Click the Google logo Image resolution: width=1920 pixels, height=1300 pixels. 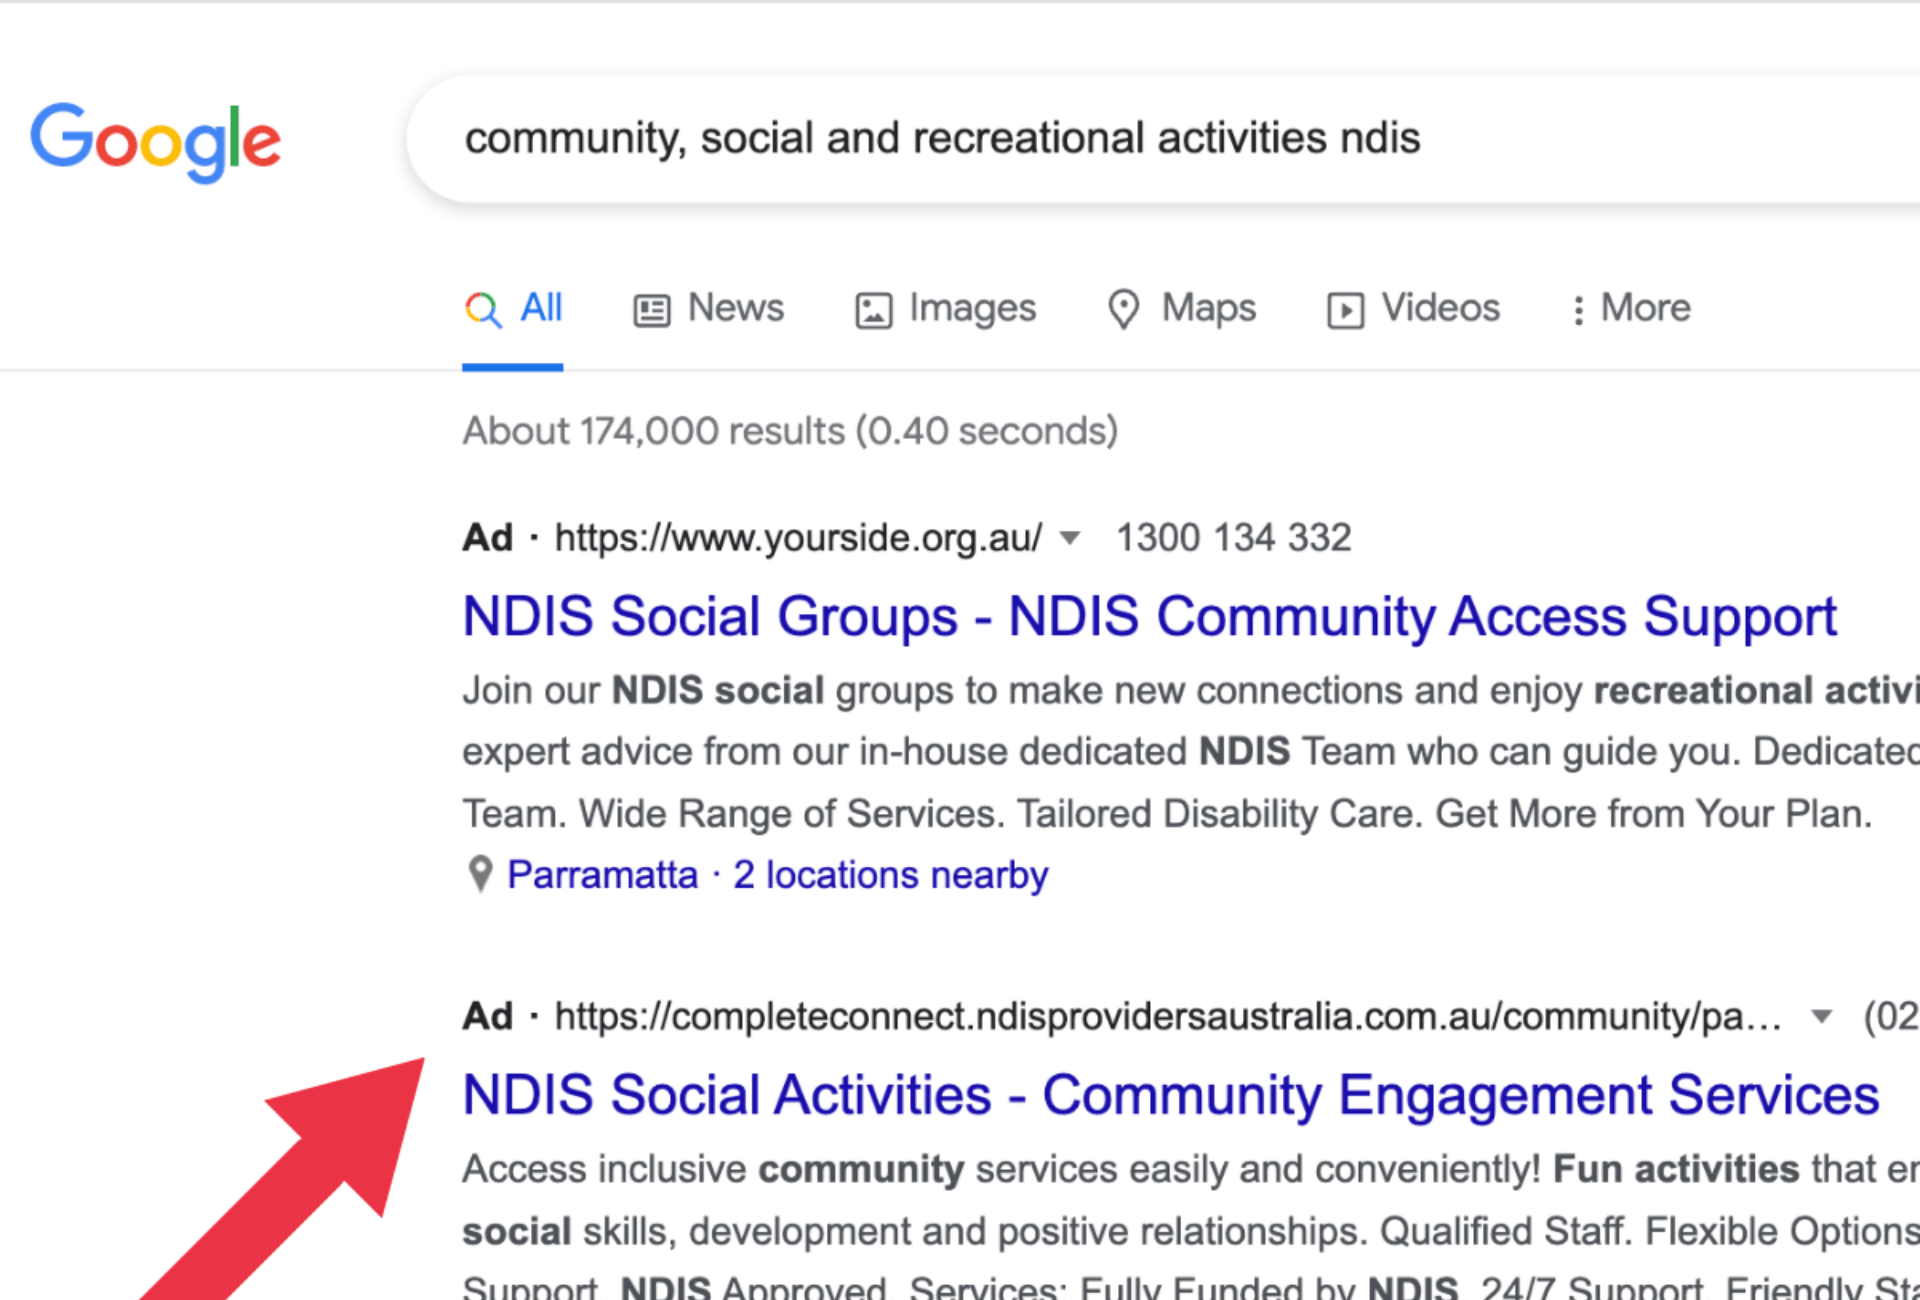(155, 141)
